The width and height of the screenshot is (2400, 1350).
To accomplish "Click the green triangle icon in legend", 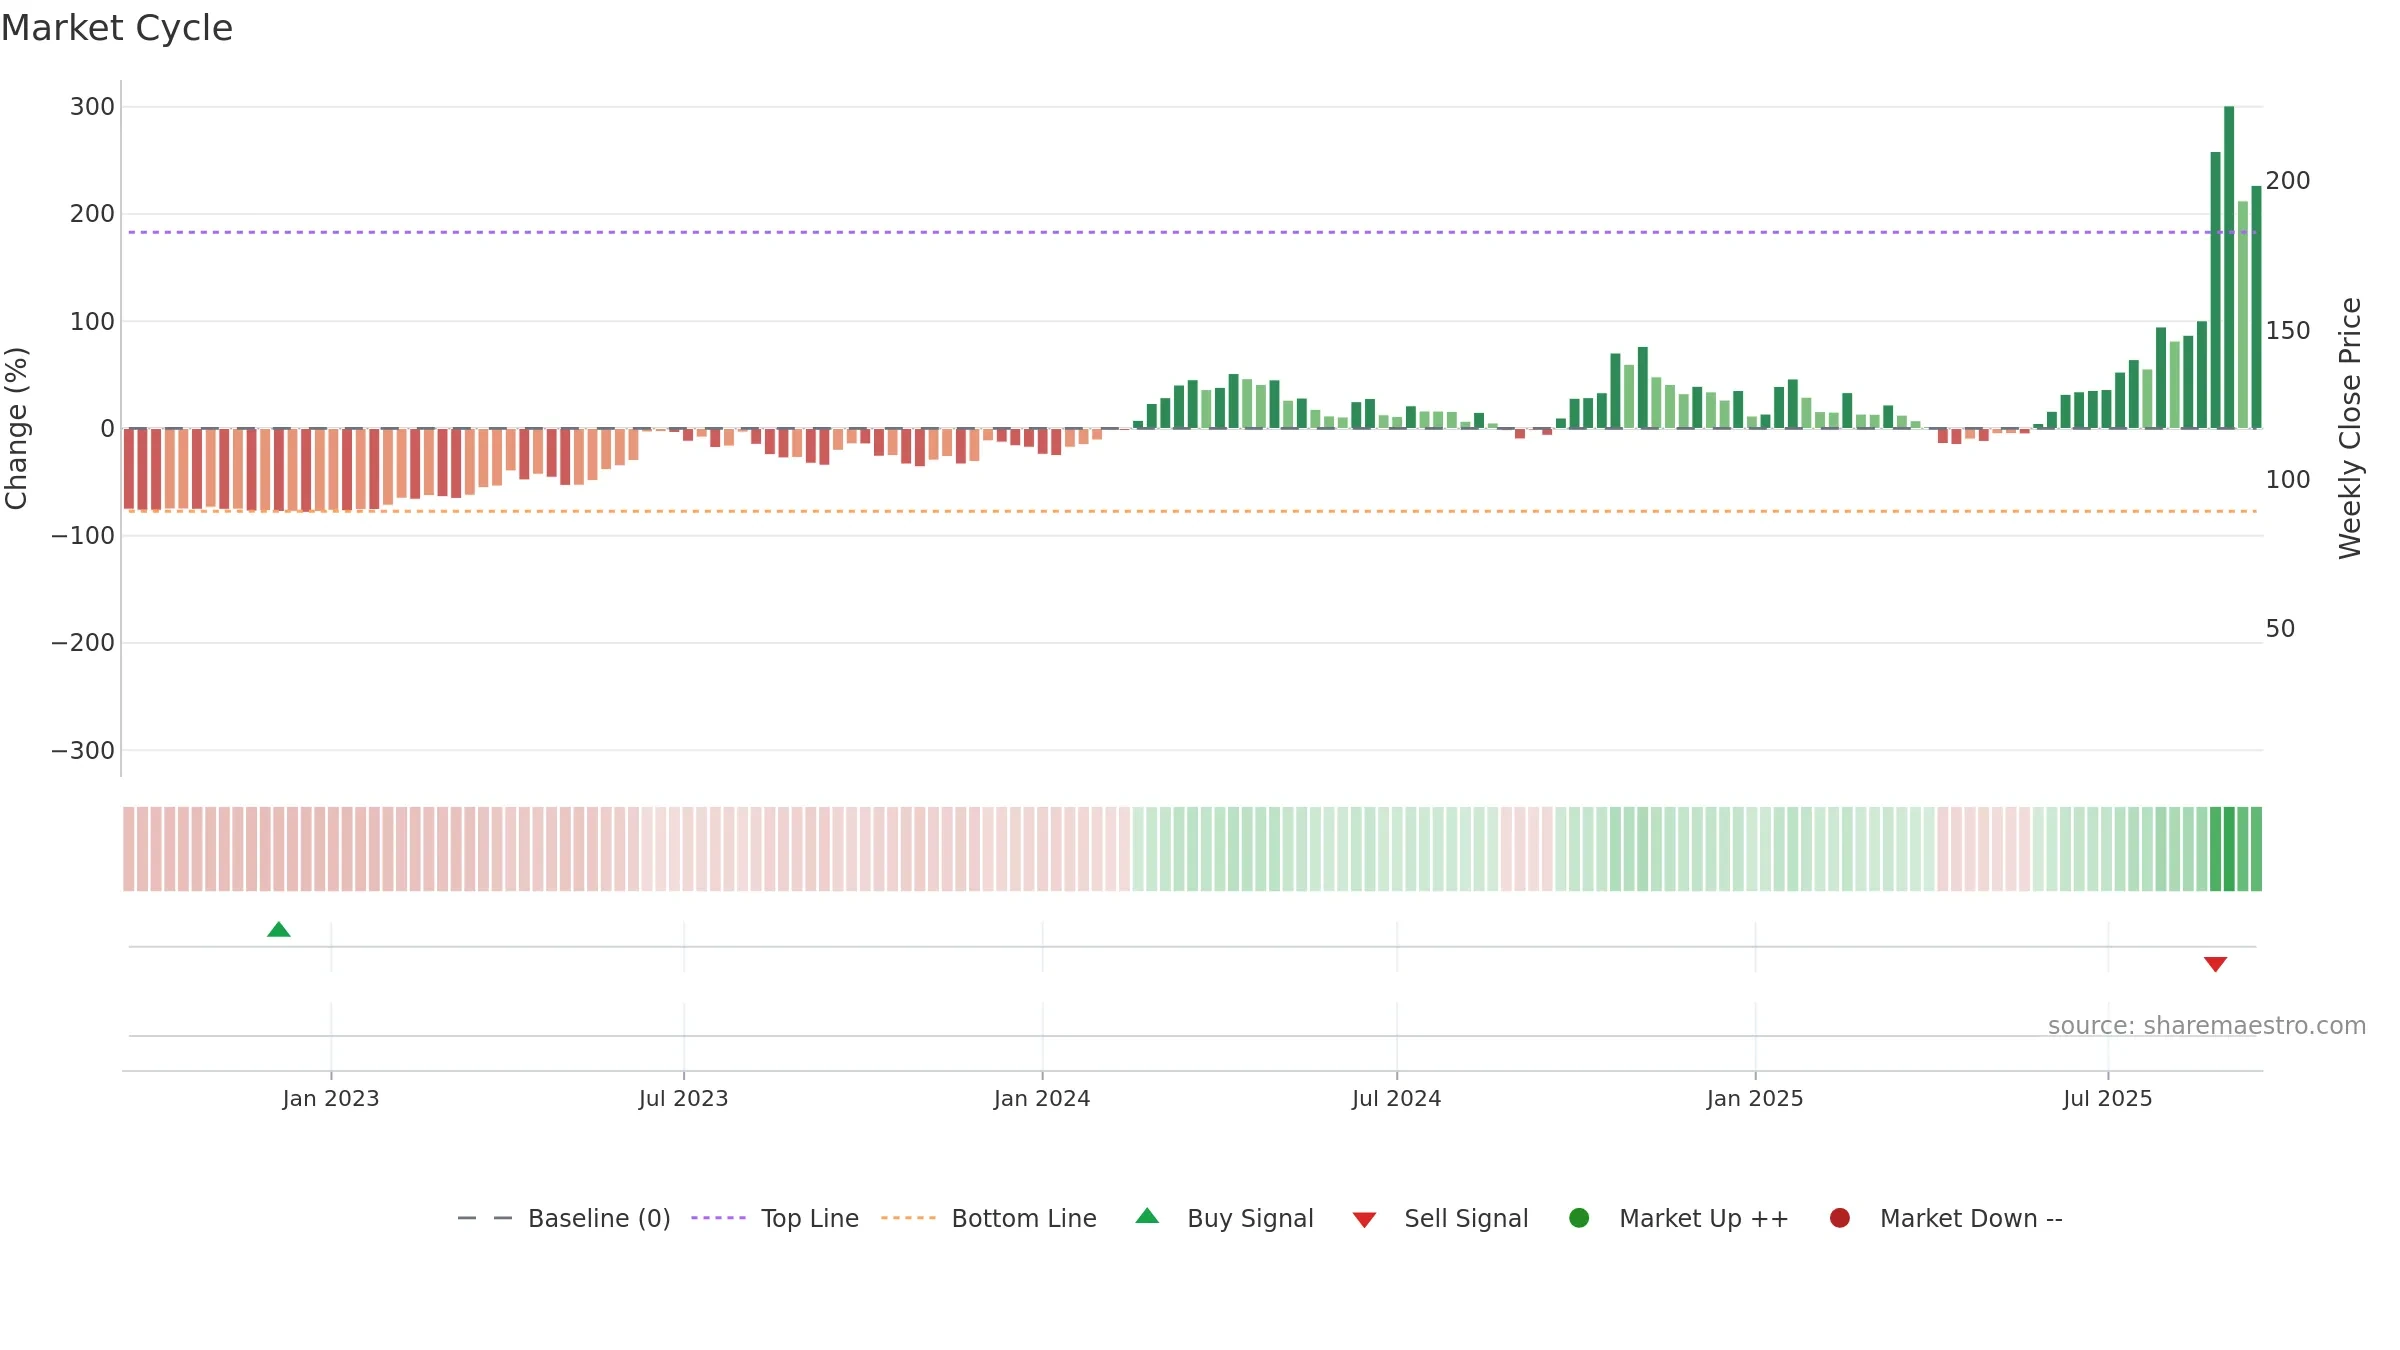I will pyautogui.click(x=1148, y=1216).
